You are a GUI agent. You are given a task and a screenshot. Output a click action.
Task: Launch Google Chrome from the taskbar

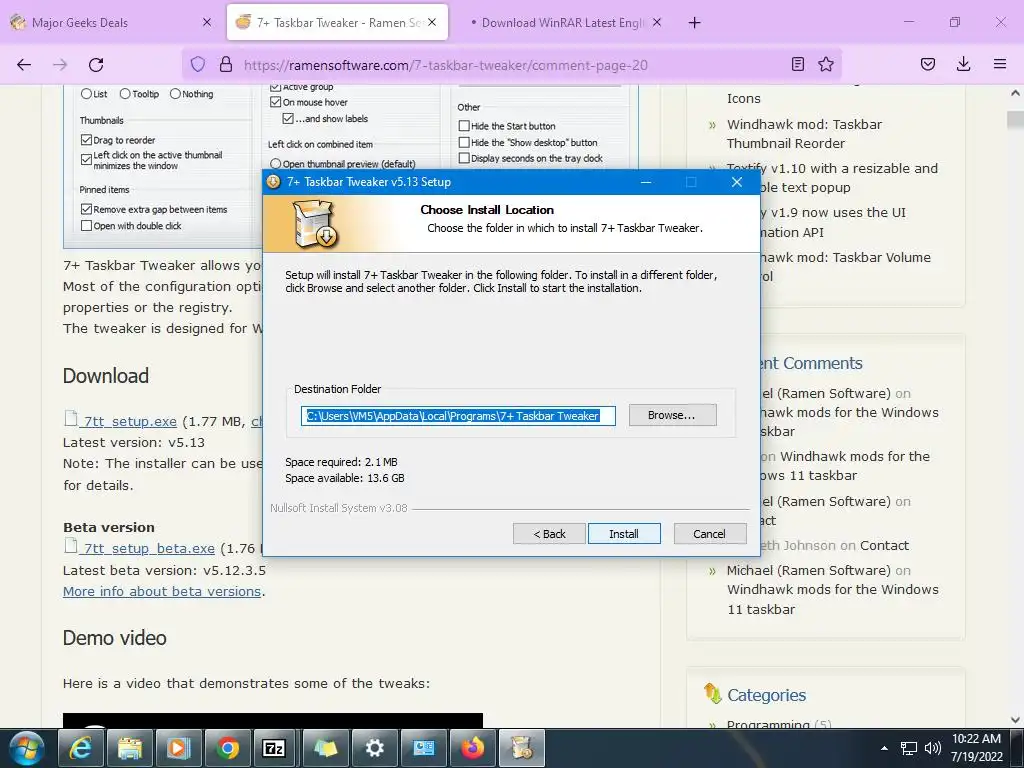227,748
